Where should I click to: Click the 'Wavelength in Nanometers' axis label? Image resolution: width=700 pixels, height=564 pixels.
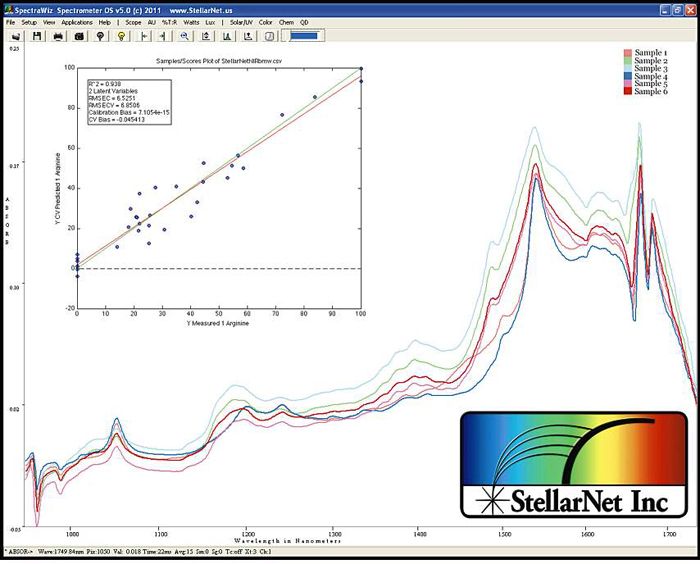pyautogui.click(x=288, y=541)
